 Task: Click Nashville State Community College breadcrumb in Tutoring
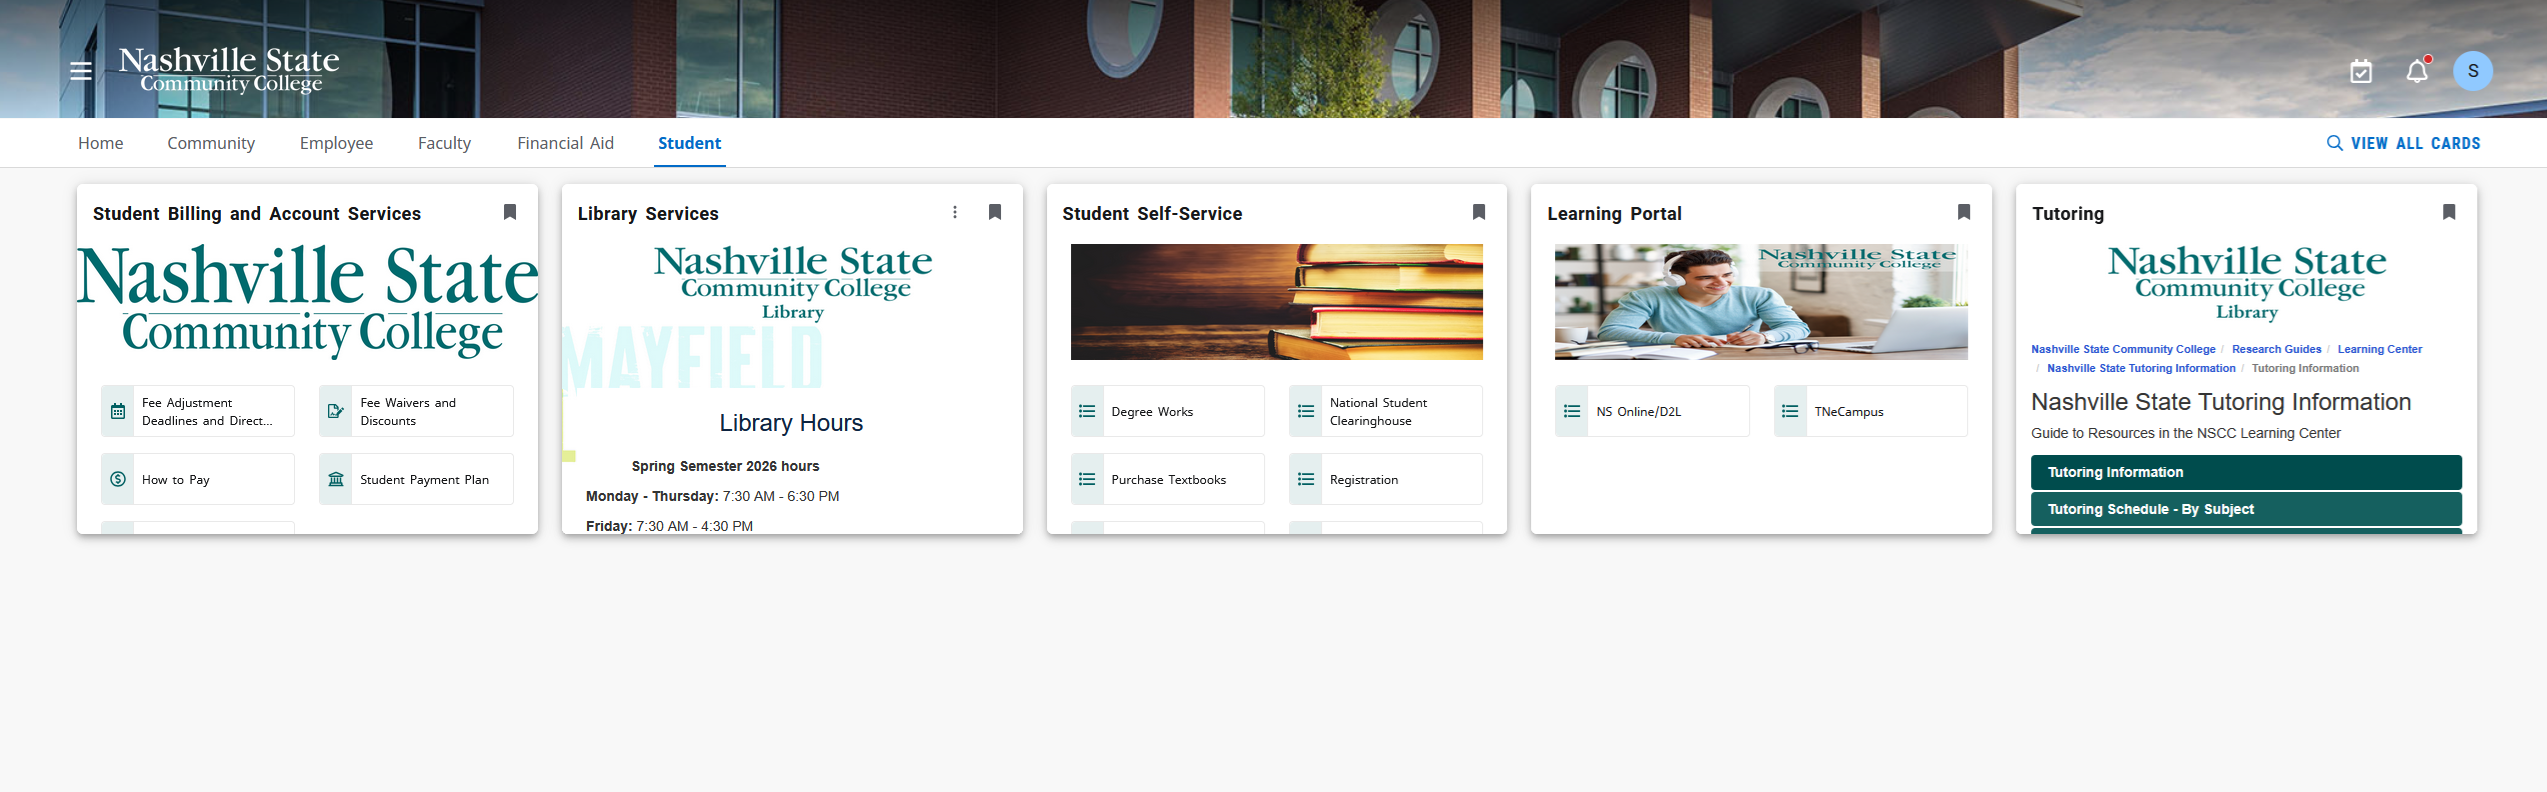click(2123, 349)
